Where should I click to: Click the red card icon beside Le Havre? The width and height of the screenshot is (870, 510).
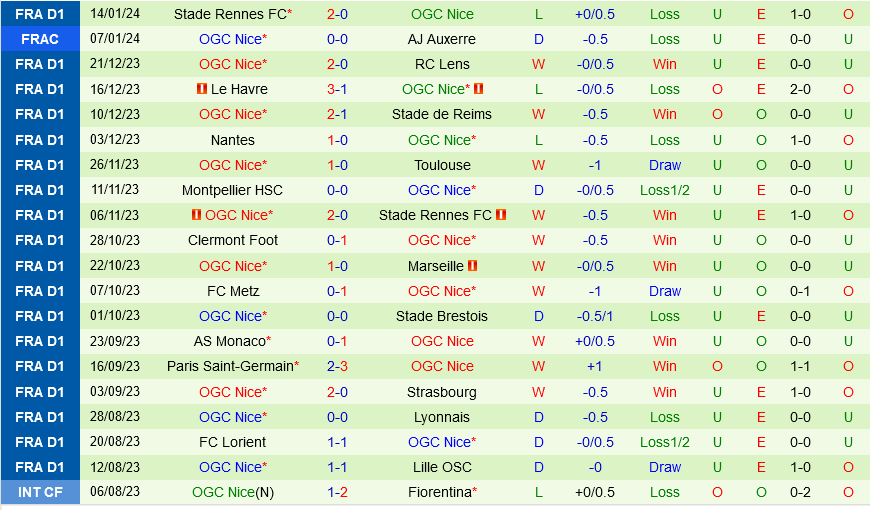(202, 89)
